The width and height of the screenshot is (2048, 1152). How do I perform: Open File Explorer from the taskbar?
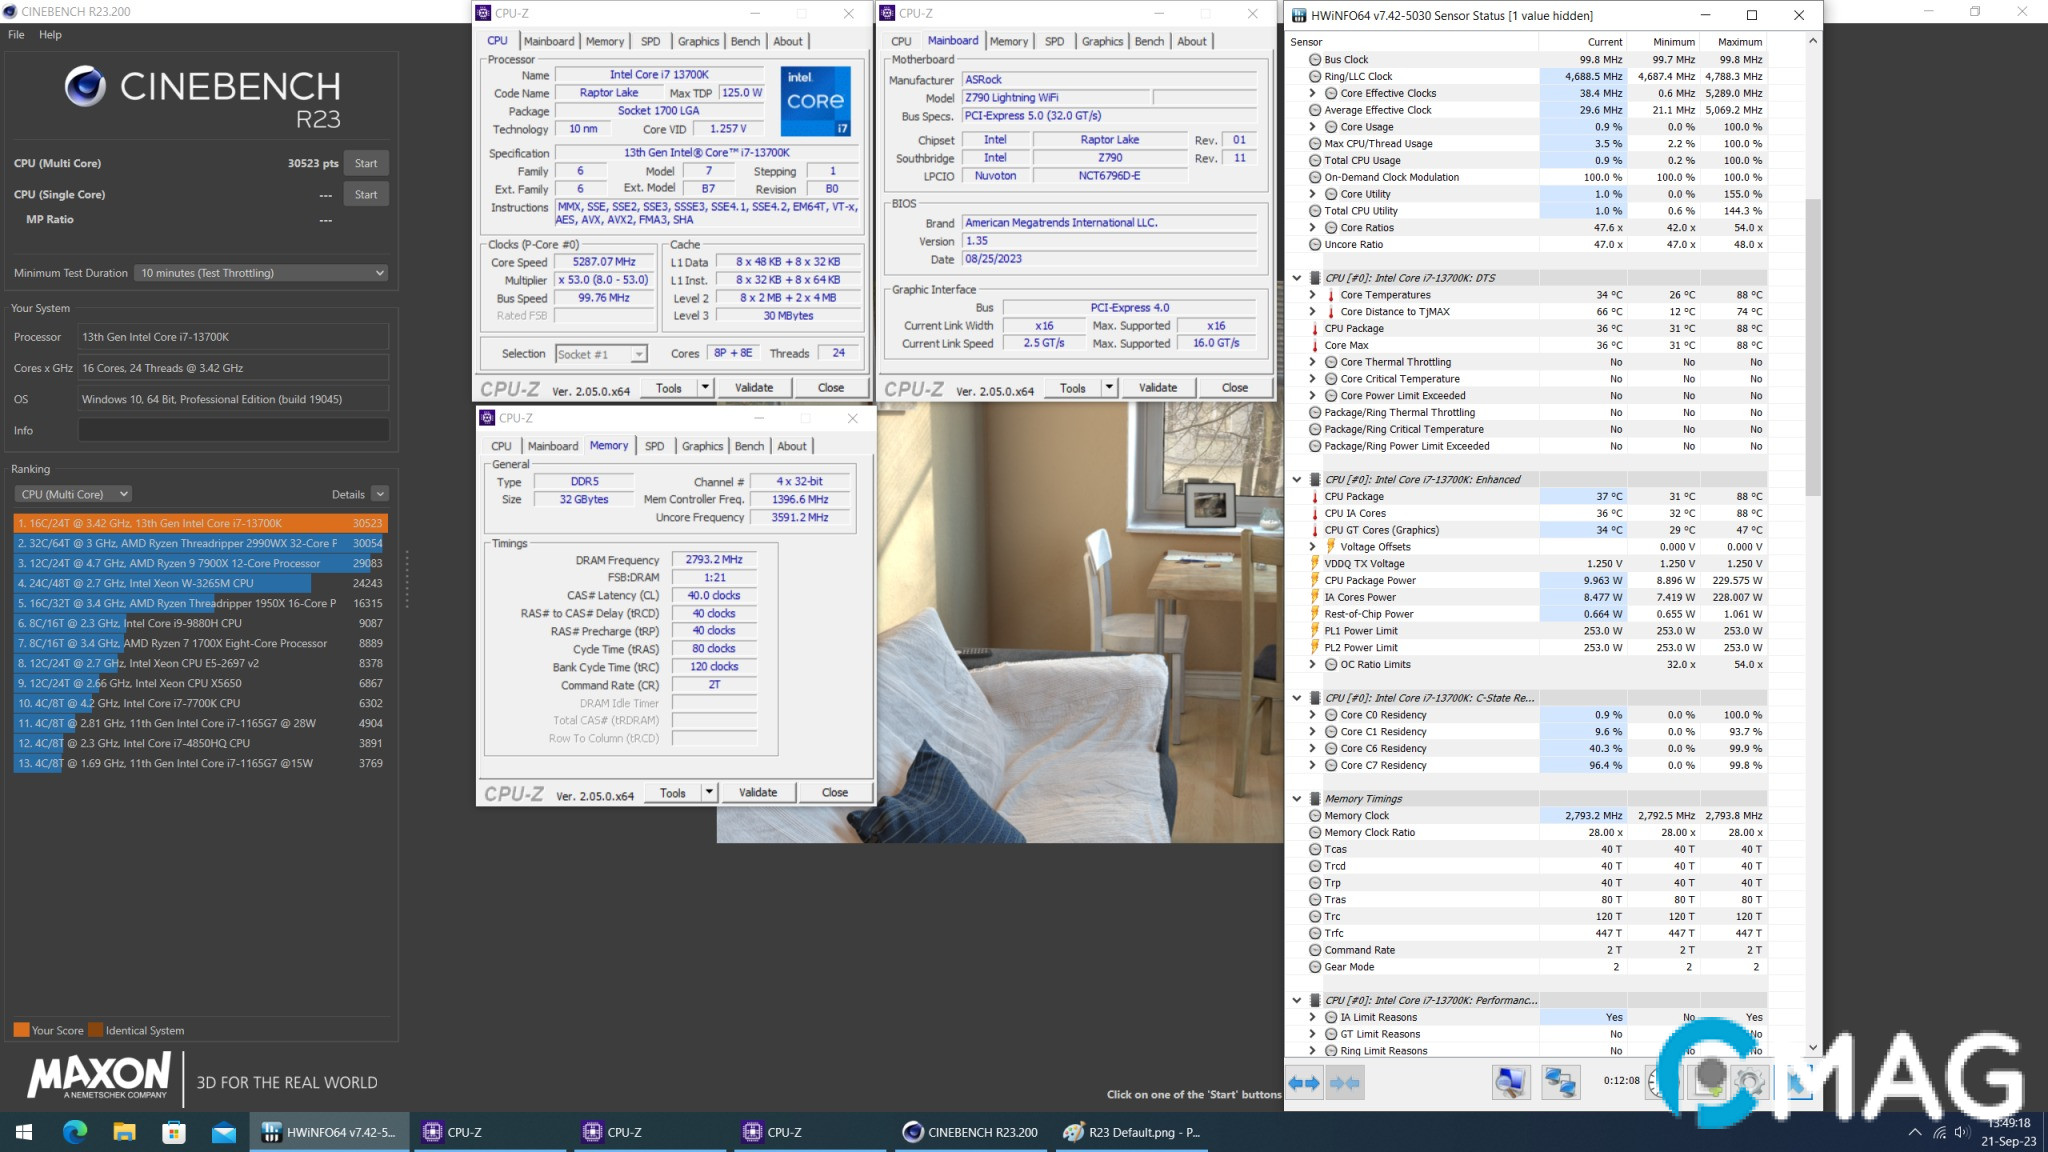click(124, 1132)
